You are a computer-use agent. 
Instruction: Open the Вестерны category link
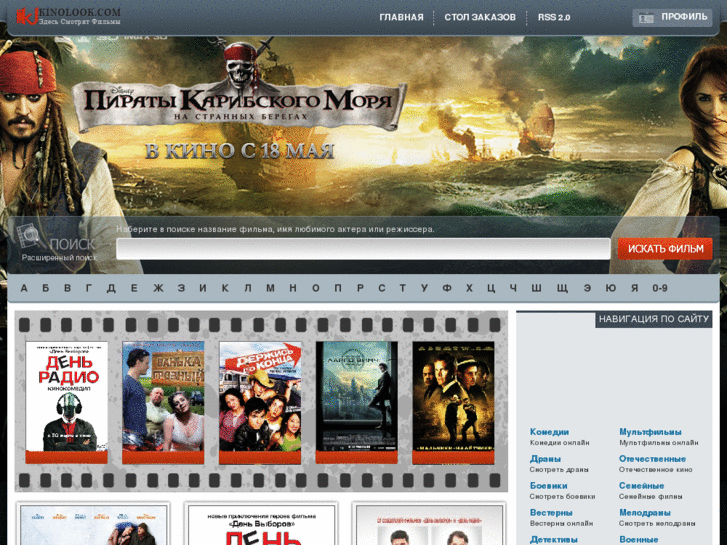551,513
